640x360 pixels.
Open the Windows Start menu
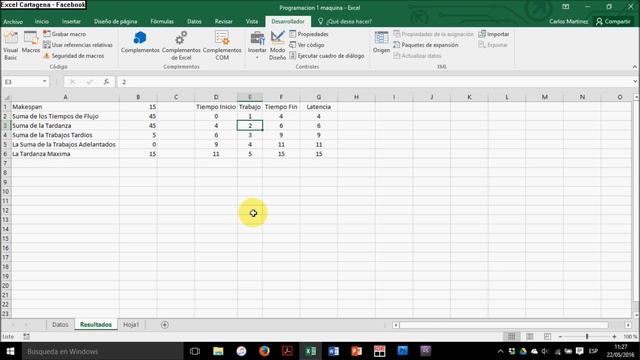coord(10,351)
